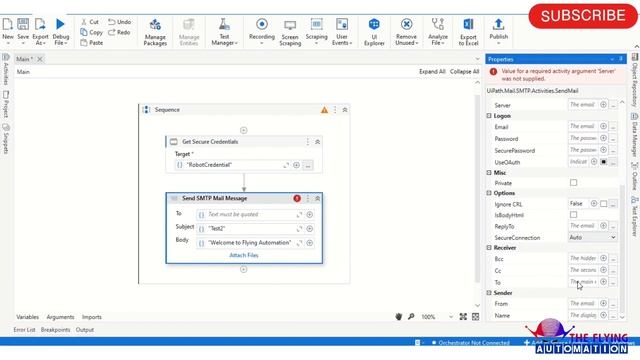This screenshot has height=360, width=640.
Task: Open Sequence options menu
Action: tap(335, 110)
